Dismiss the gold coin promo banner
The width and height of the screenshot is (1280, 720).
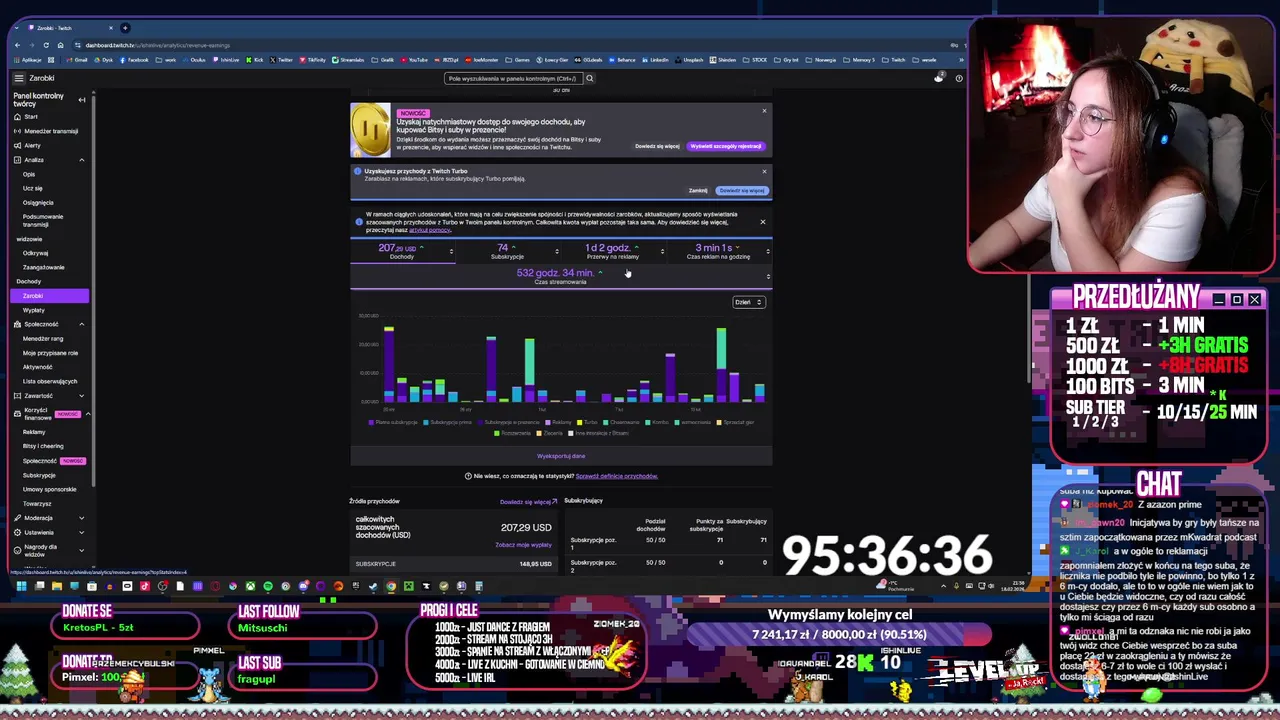[x=764, y=110]
